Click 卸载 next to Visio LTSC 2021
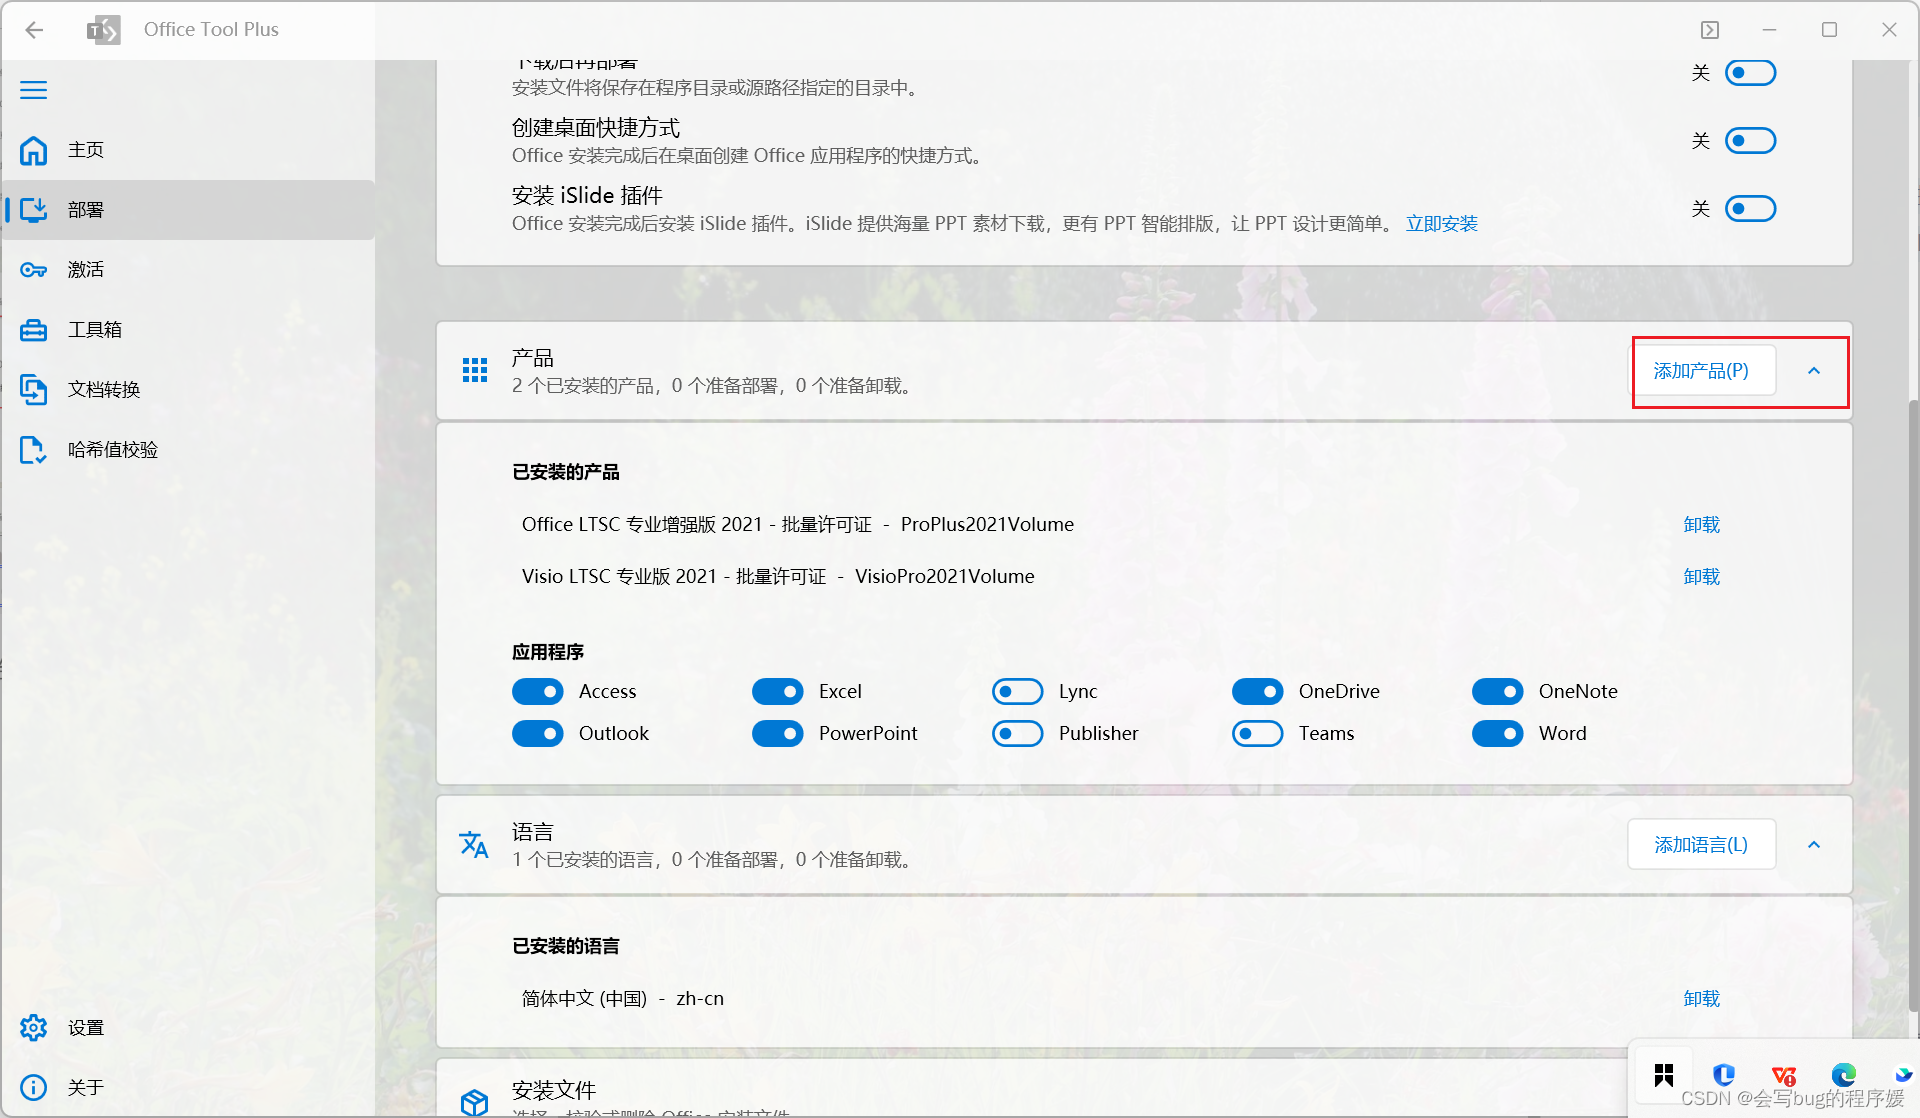Viewport: 1920px width, 1118px height. 1700,576
